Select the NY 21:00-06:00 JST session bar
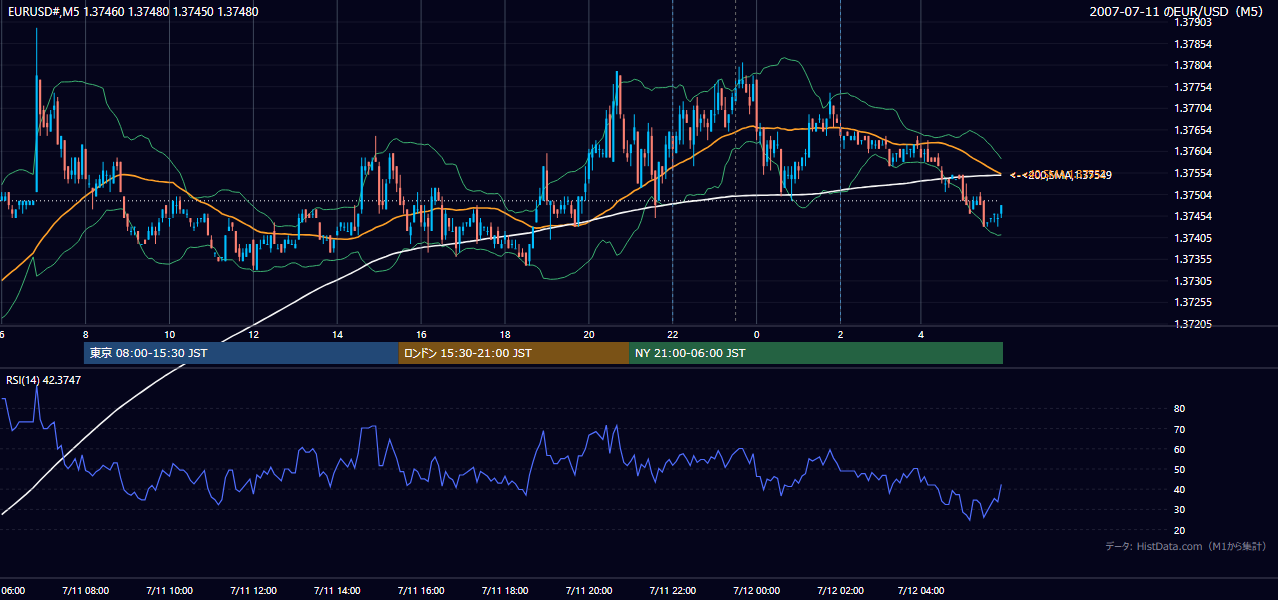Screen dimensions: 1278x600 coord(816,353)
